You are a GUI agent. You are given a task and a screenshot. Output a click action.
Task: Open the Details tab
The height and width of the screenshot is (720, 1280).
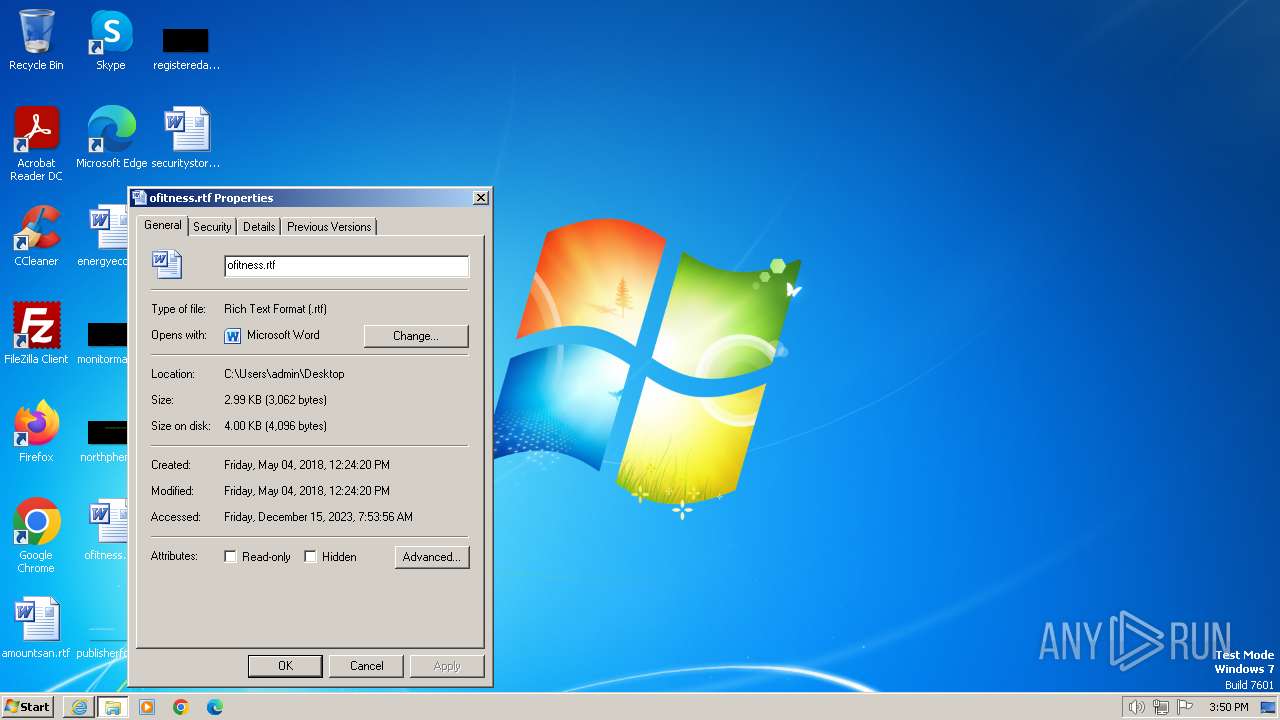pyautogui.click(x=259, y=227)
